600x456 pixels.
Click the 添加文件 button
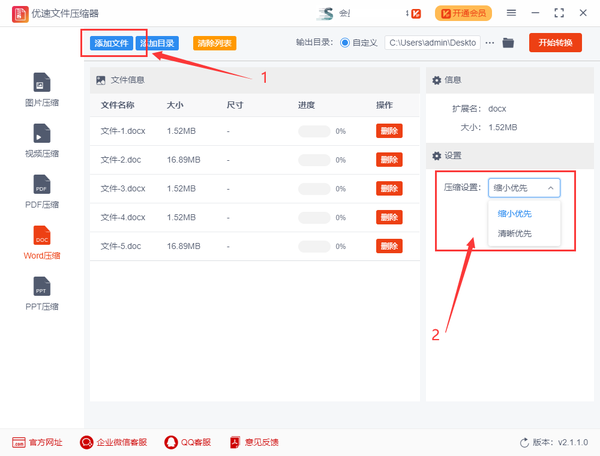[x=110, y=43]
